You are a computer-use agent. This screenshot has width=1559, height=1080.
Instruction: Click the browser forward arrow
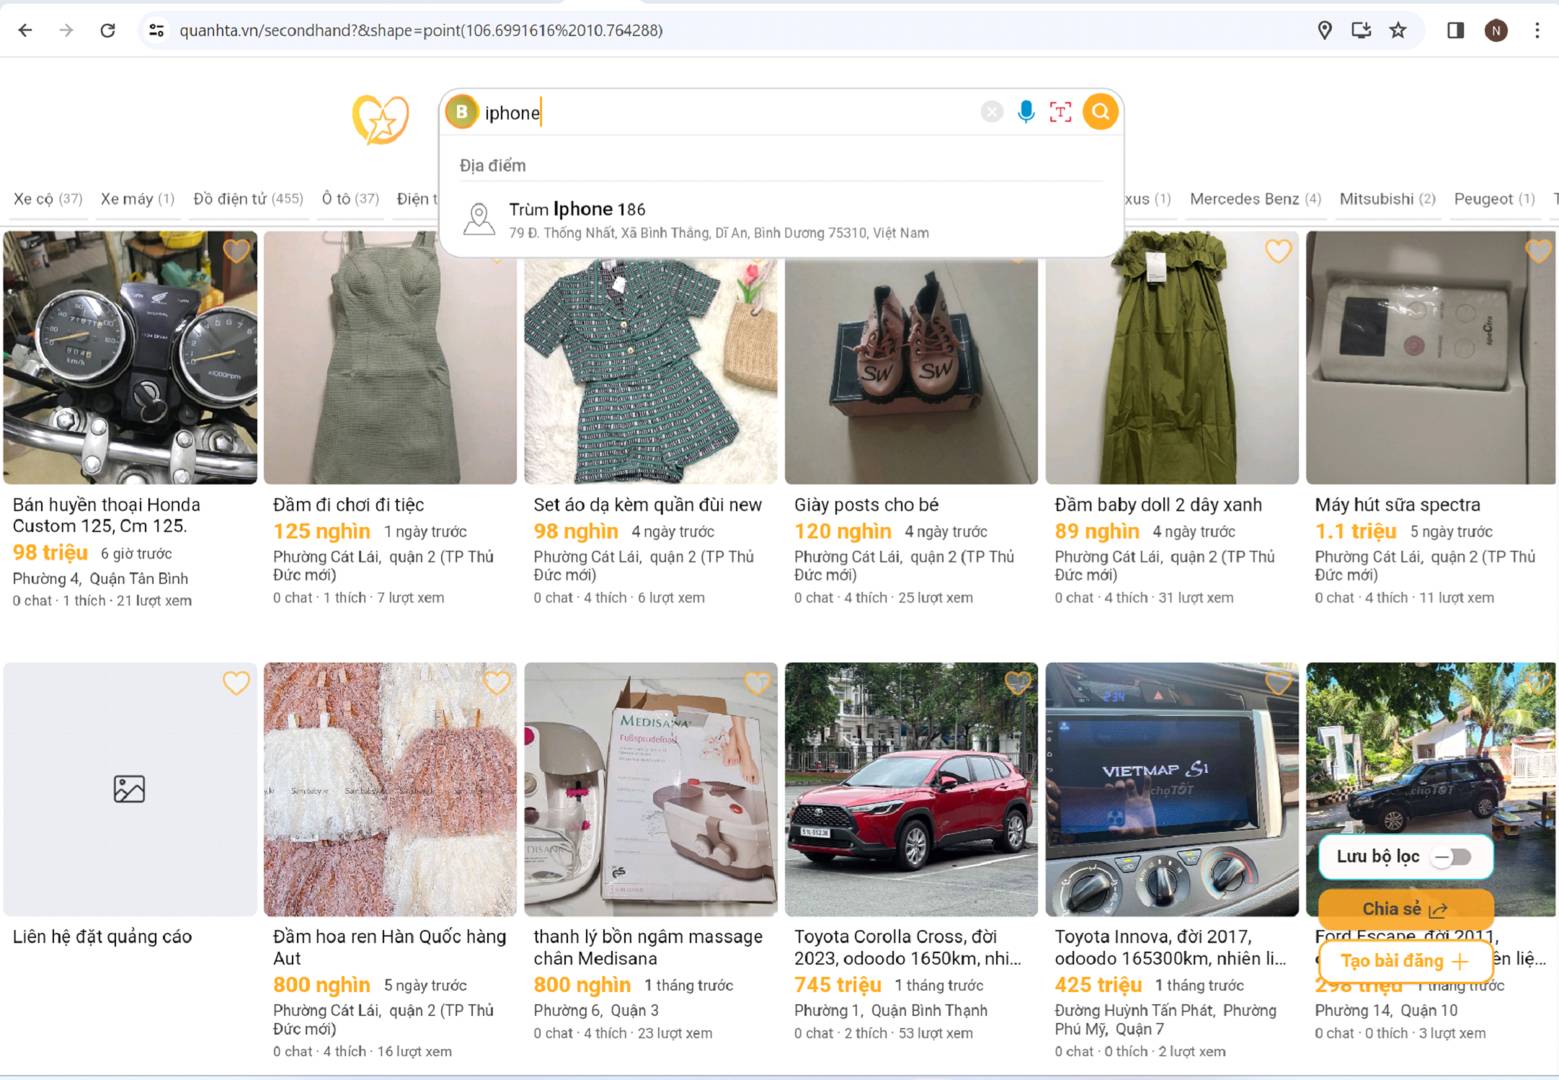[66, 30]
